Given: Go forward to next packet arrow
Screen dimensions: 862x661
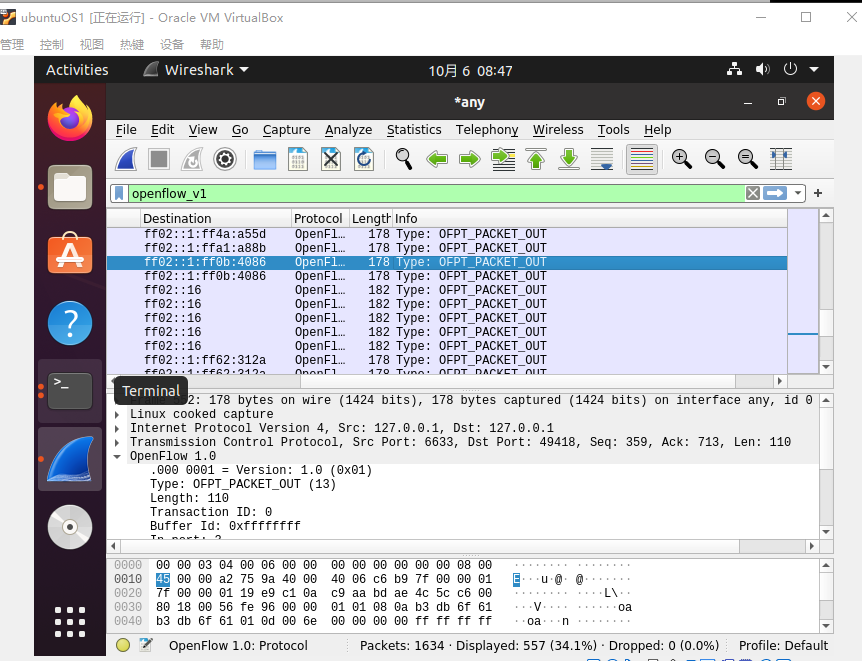Looking at the screenshot, I should tap(469, 159).
